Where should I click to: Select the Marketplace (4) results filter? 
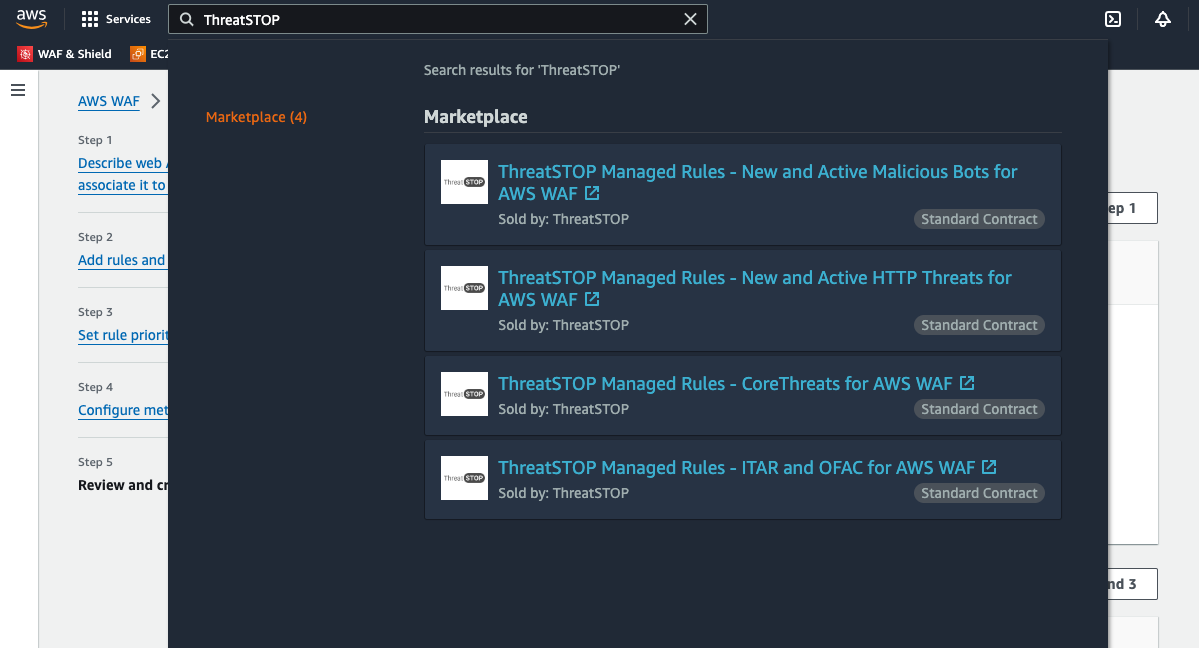click(x=256, y=117)
